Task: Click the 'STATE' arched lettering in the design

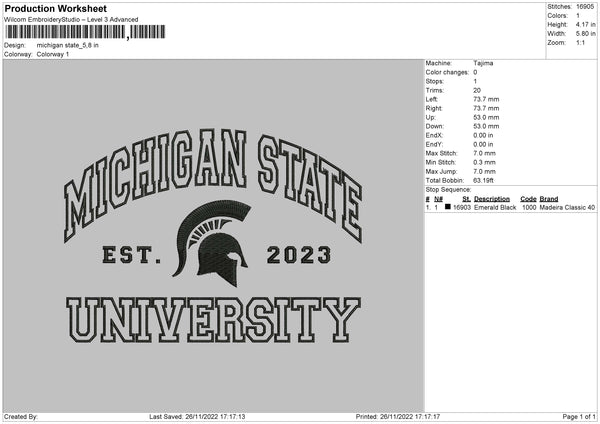Action: coord(310,188)
